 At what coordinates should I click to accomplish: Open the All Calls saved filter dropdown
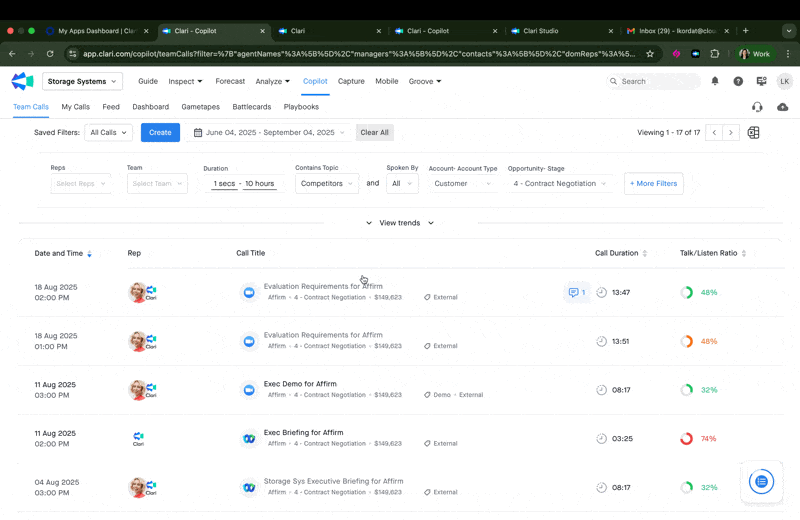coord(108,133)
